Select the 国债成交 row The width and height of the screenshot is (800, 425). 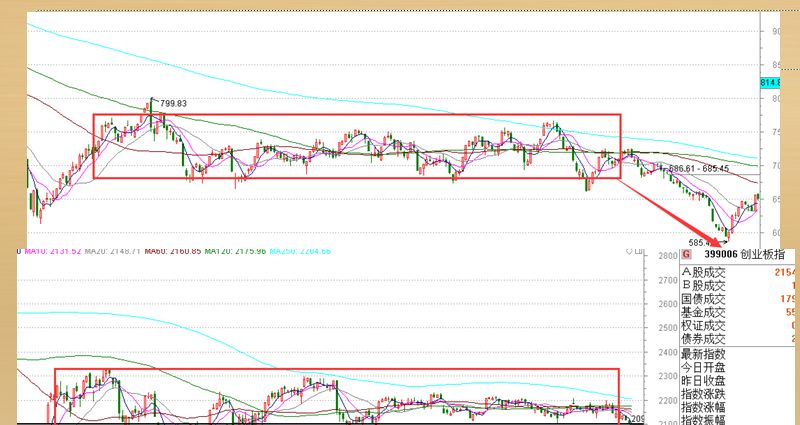pos(738,299)
